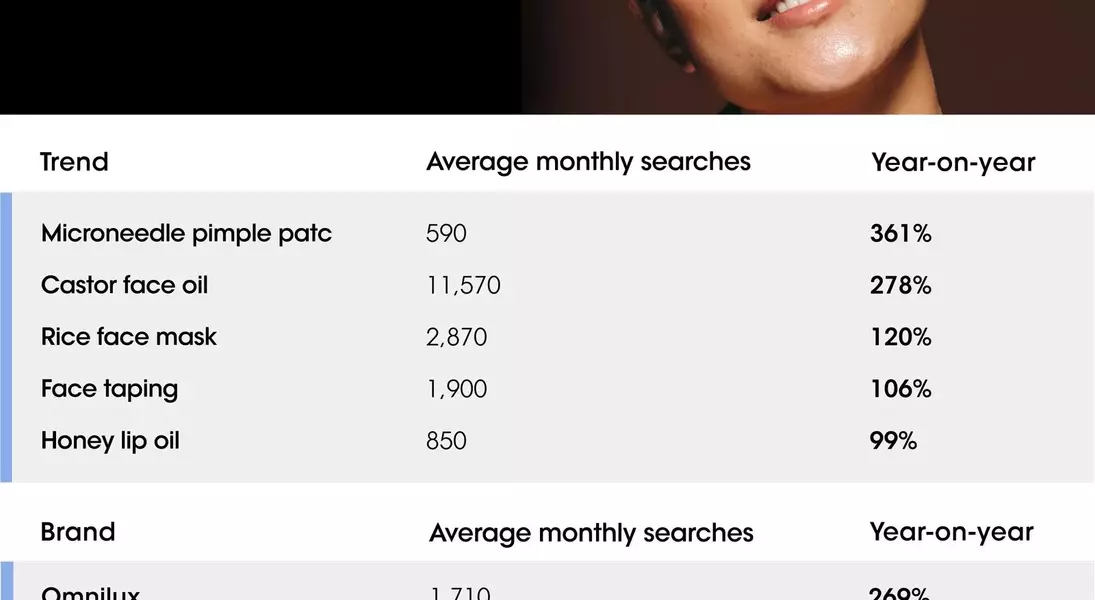Select the 850 monthly searches value

[446, 440]
